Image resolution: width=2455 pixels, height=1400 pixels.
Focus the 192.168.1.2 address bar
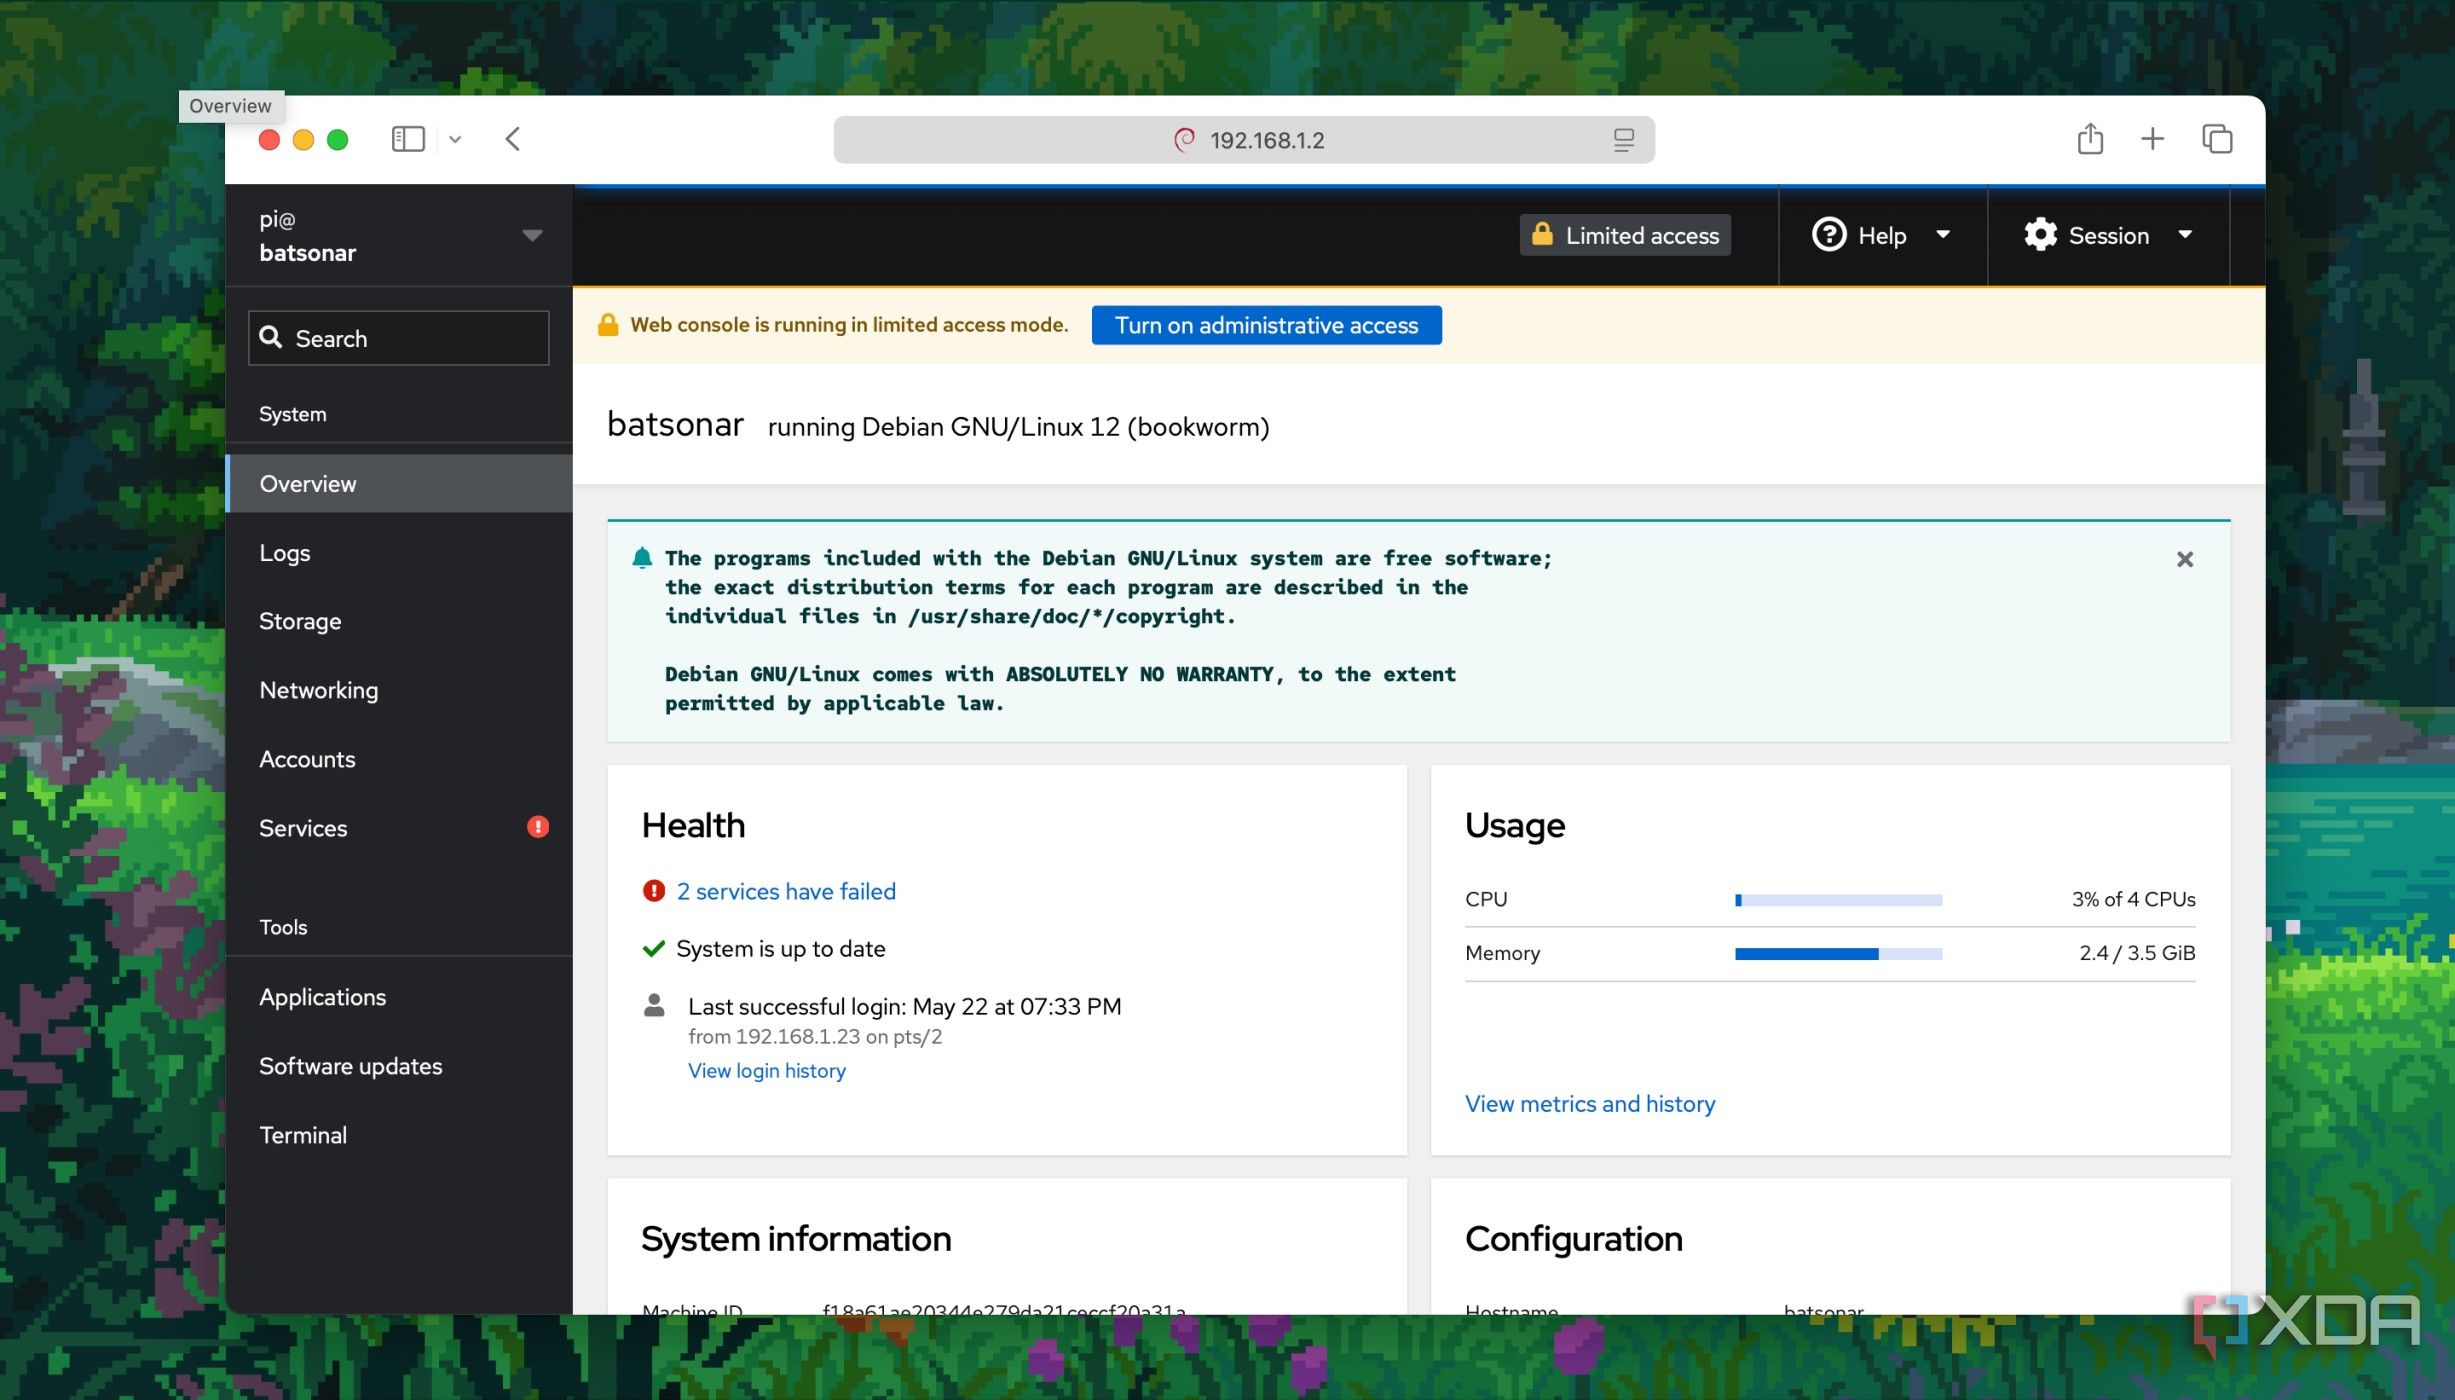coord(1244,140)
